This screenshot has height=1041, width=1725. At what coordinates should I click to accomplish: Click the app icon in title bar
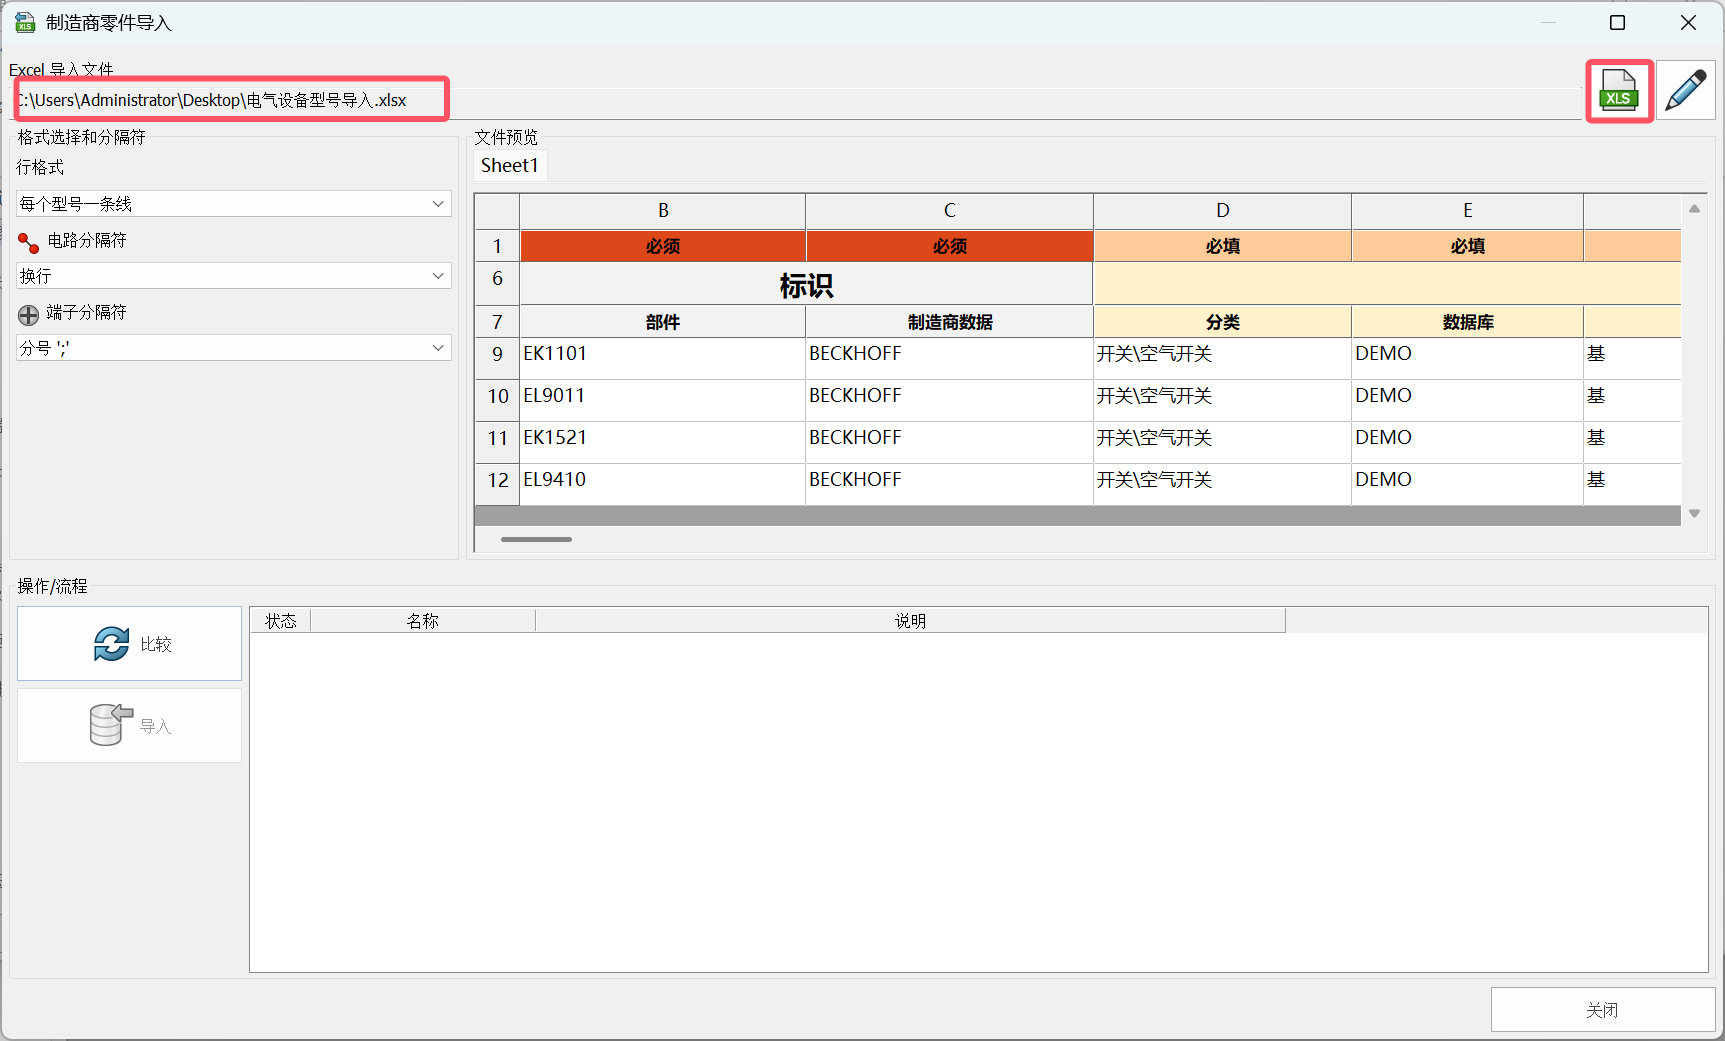[24, 22]
